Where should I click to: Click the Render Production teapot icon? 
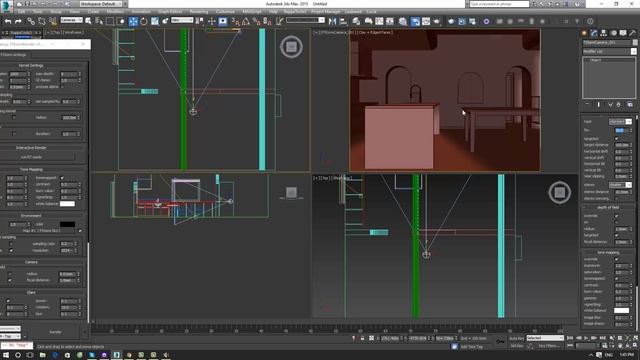(x=436, y=21)
